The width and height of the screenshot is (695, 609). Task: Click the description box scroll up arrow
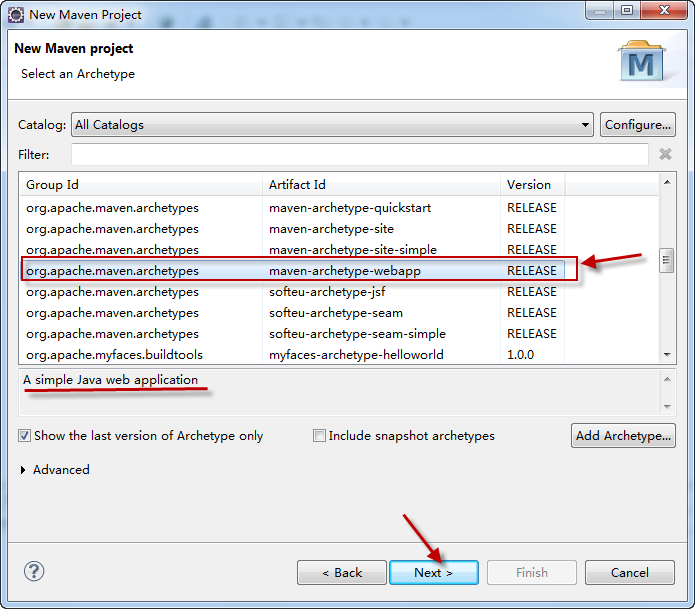(667, 379)
